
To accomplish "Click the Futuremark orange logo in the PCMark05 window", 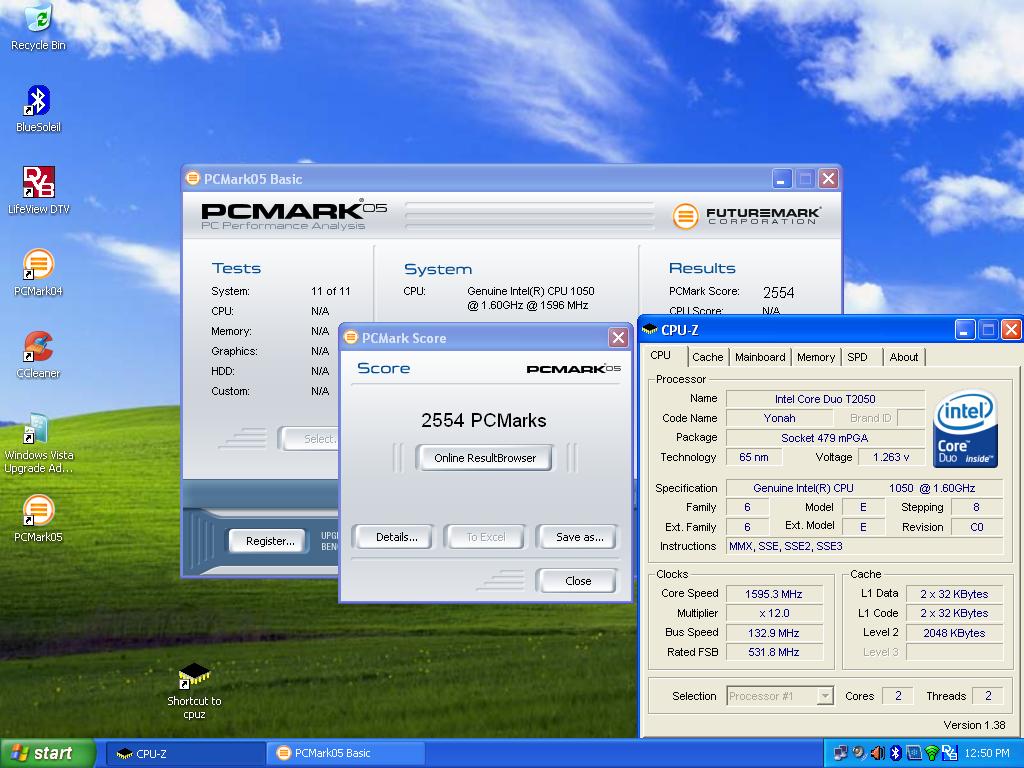I will [x=685, y=216].
